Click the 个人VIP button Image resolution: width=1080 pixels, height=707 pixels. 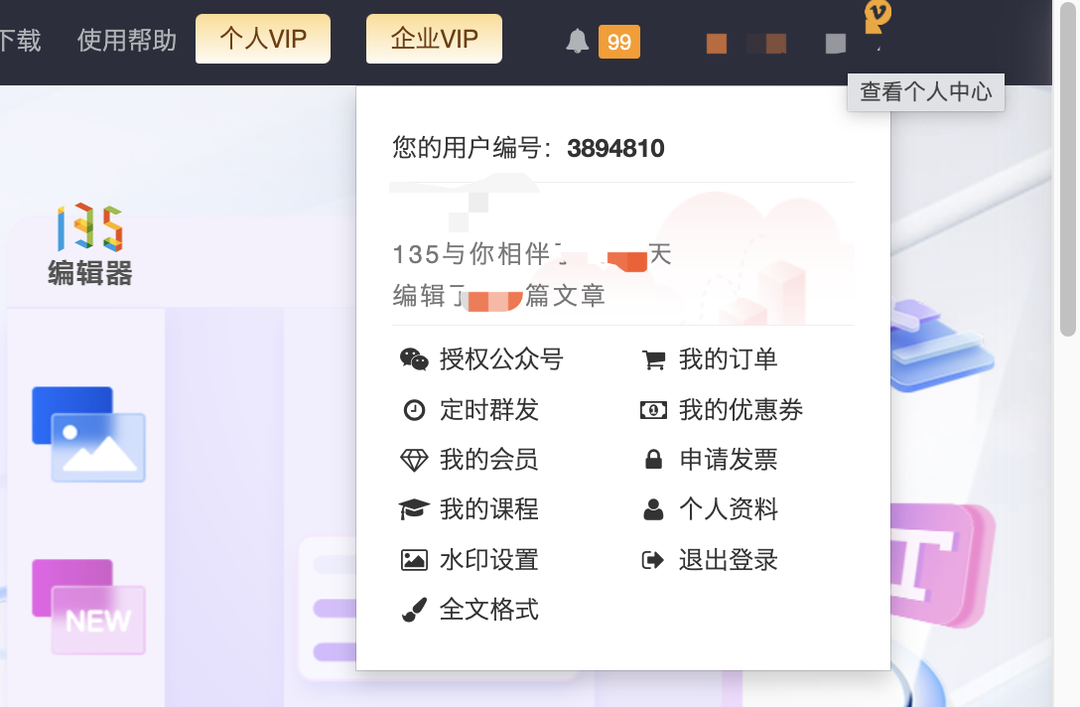[x=263, y=40]
